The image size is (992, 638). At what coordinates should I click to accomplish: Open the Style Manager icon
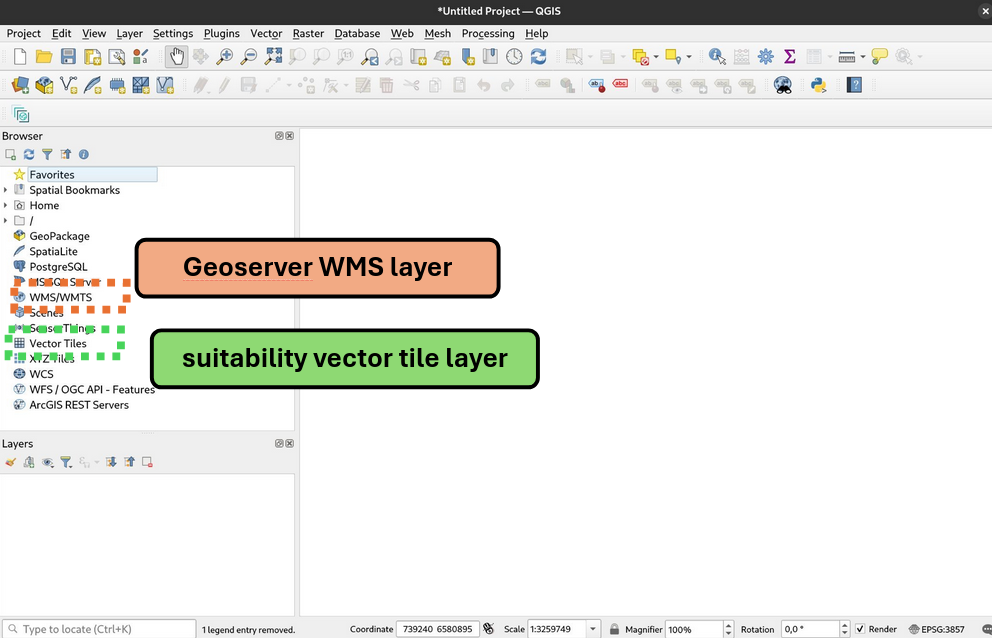140,57
